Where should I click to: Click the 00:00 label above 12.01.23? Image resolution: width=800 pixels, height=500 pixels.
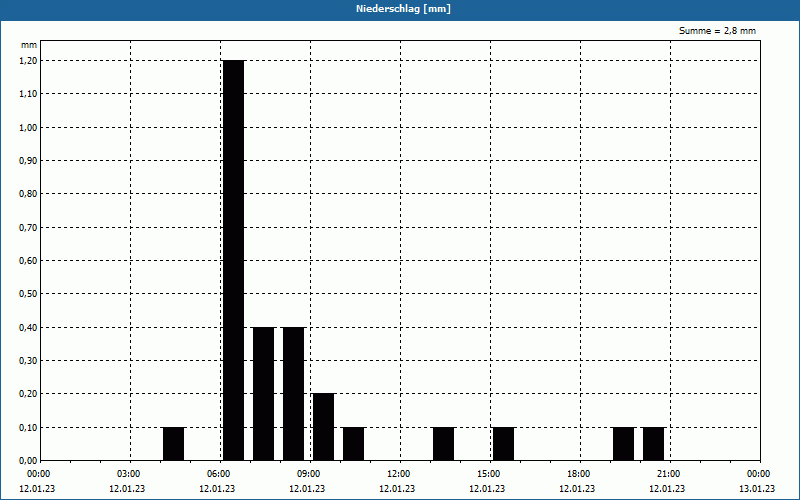coord(39,474)
